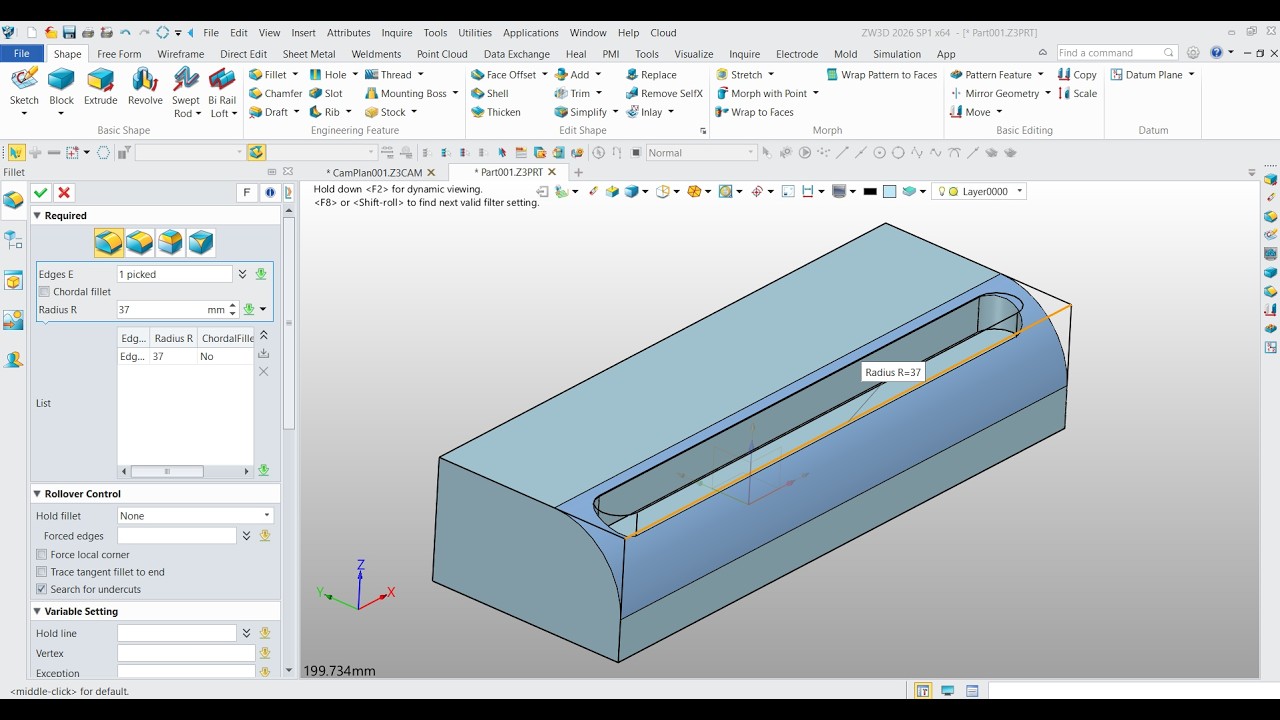Click the Slot feature tool
Image resolution: width=1280 pixels, height=720 pixels.
click(x=326, y=93)
